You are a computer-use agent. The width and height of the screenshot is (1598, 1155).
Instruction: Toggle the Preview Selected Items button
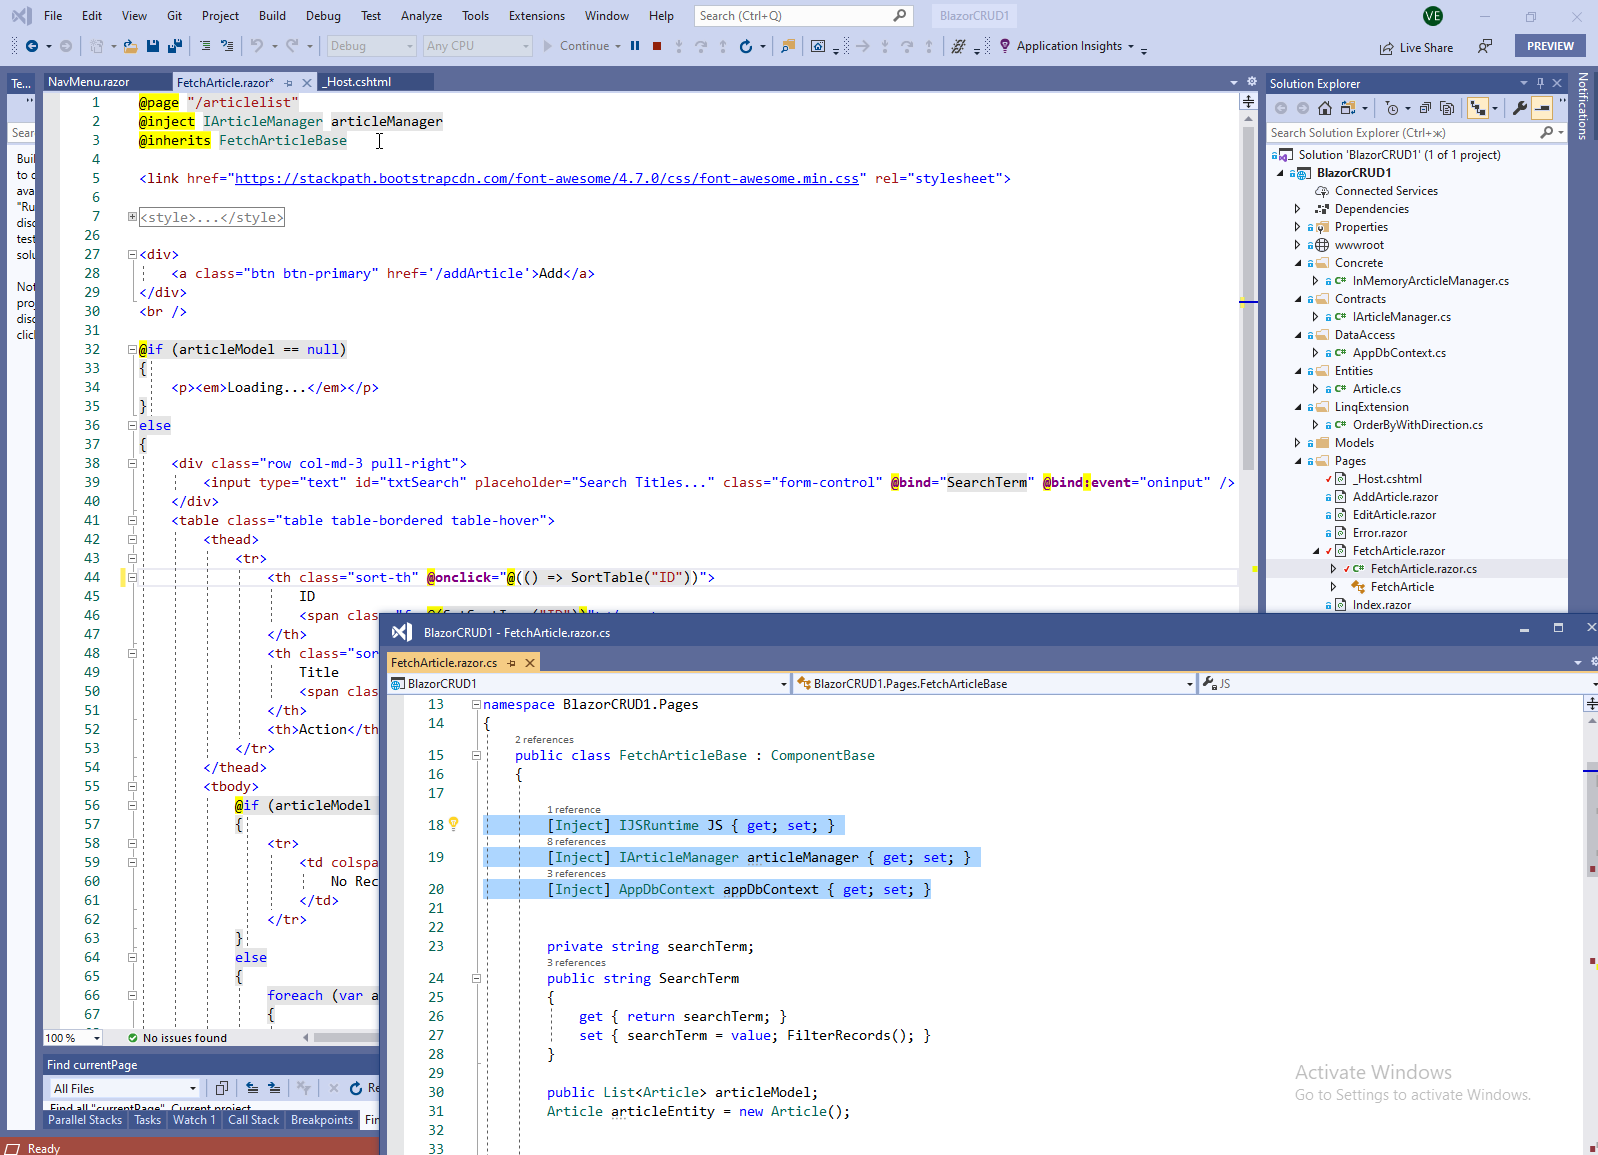1543,108
